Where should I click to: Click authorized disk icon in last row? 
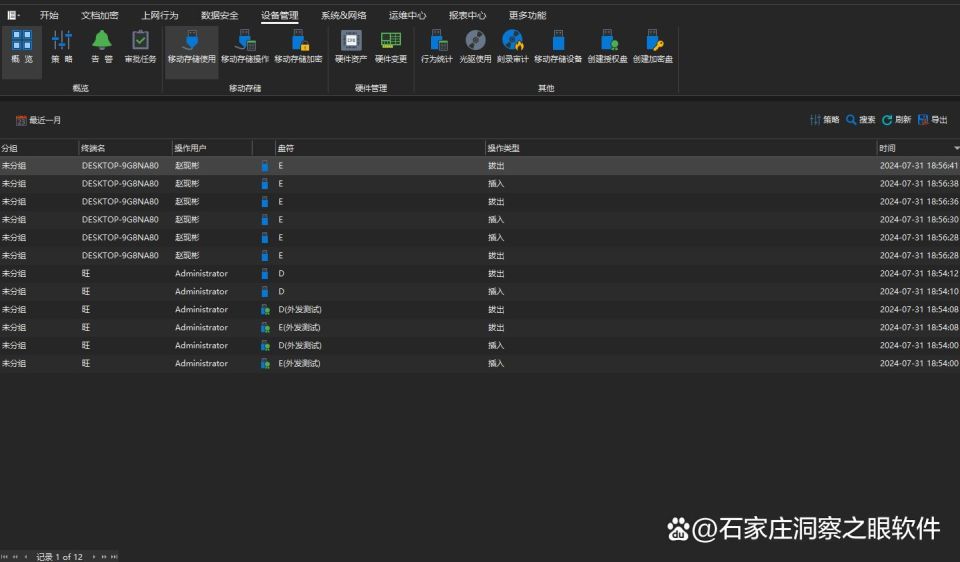click(x=265, y=364)
